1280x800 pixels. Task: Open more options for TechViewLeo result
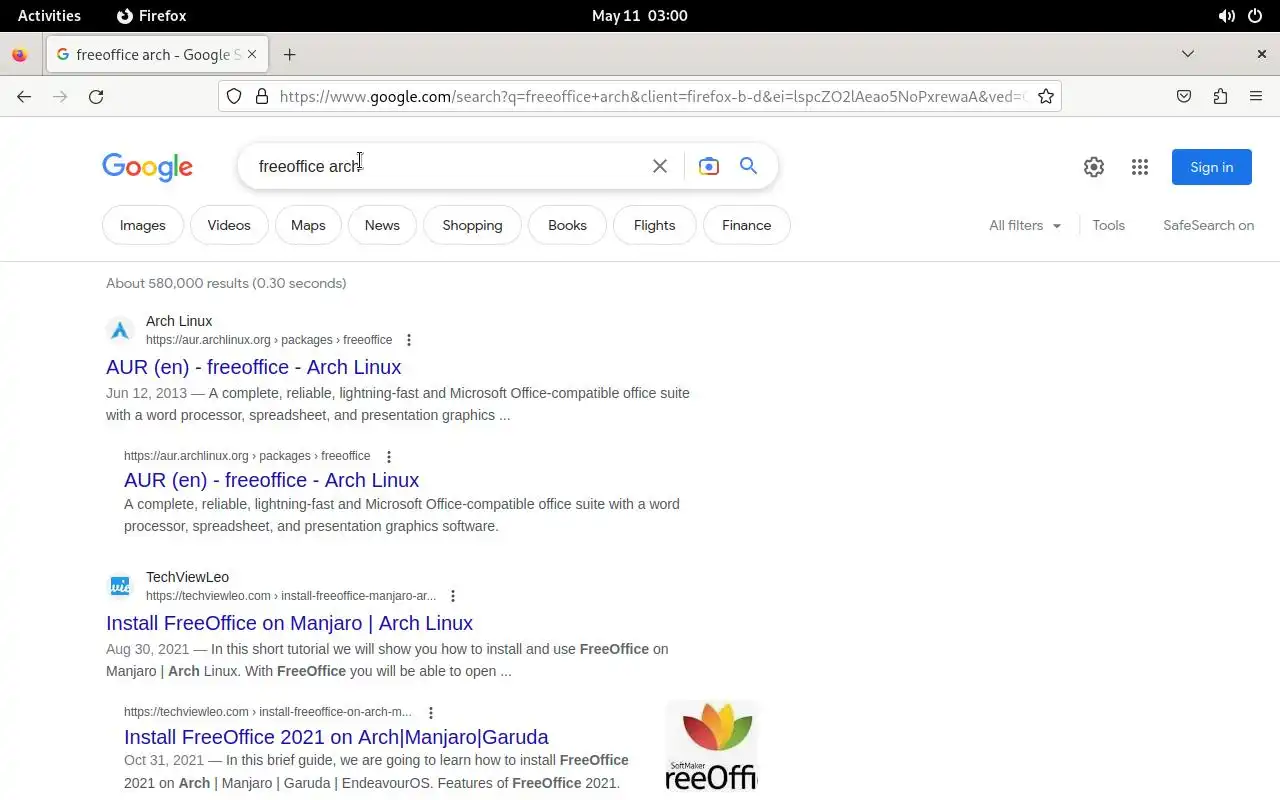(453, 596)
